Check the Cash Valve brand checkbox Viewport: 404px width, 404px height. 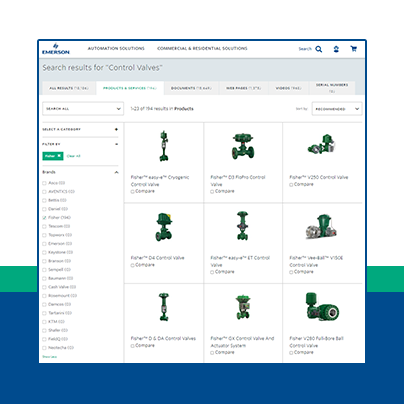click(44, 287)
